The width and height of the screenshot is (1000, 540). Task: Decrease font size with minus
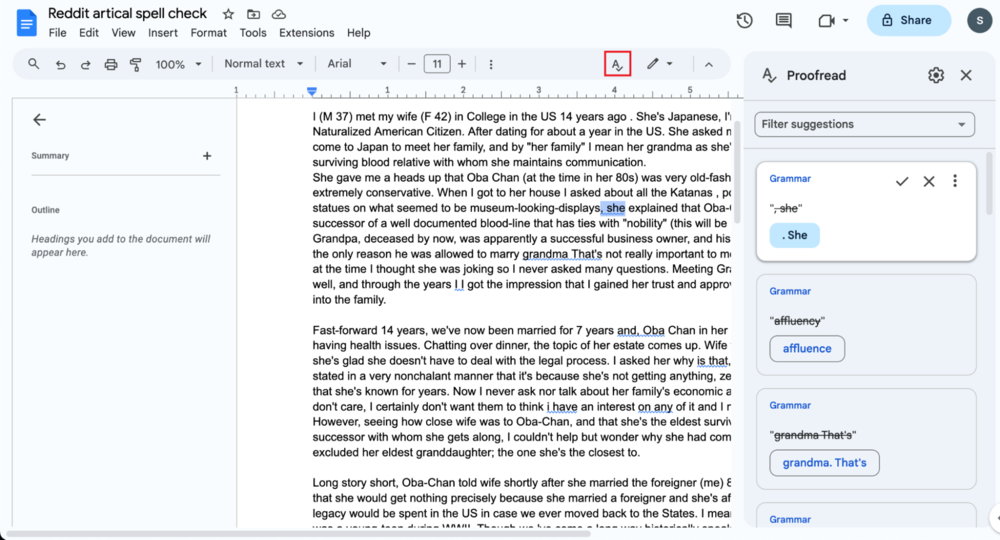[411, 64]
